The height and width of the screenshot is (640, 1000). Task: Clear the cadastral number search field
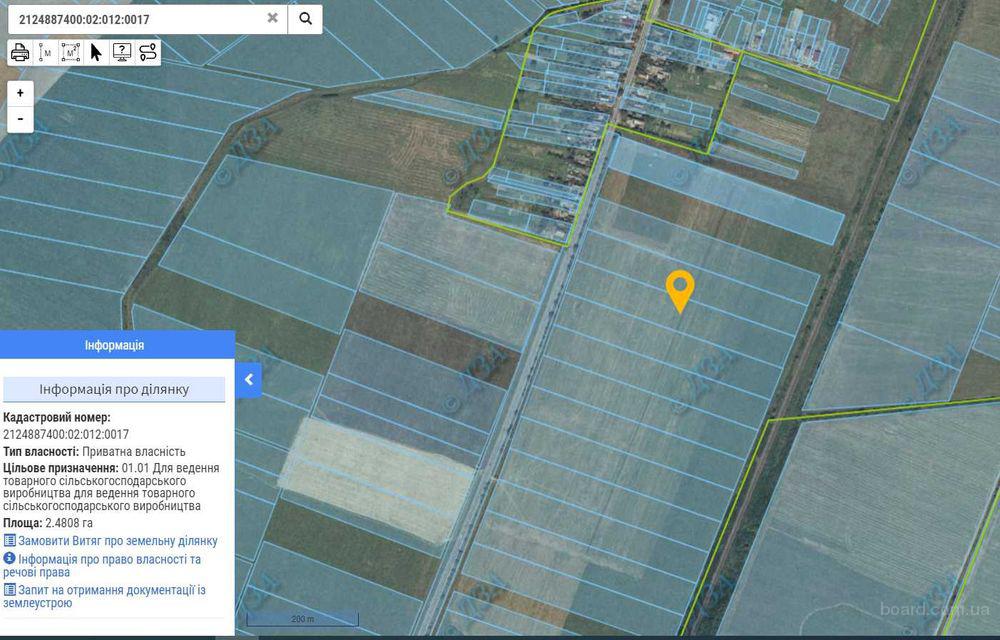pyautogui.click(x=273, y=18)
